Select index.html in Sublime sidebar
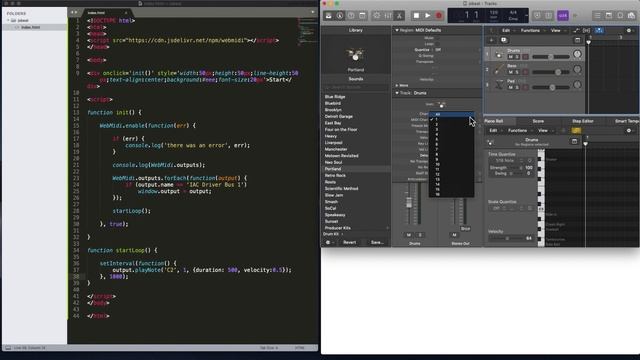 31,27
